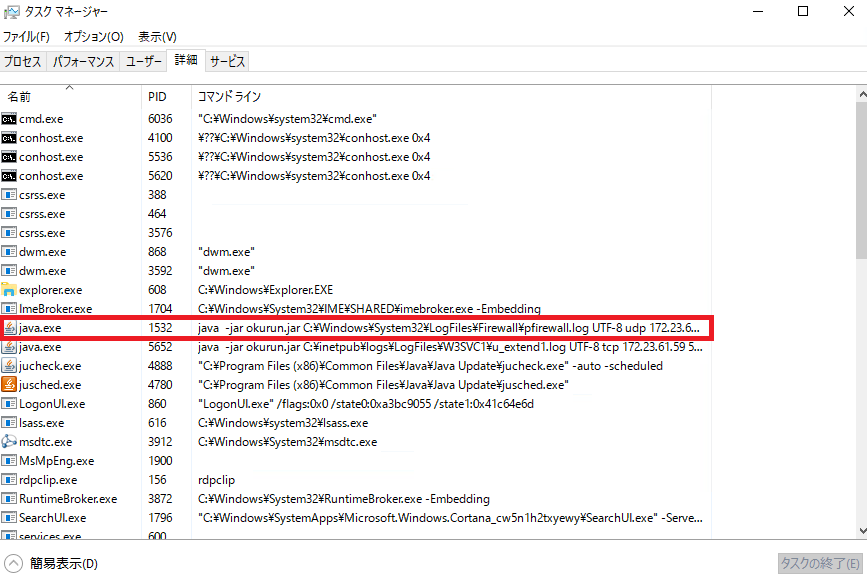Open the 表示(V) menu

pos(157,37)
